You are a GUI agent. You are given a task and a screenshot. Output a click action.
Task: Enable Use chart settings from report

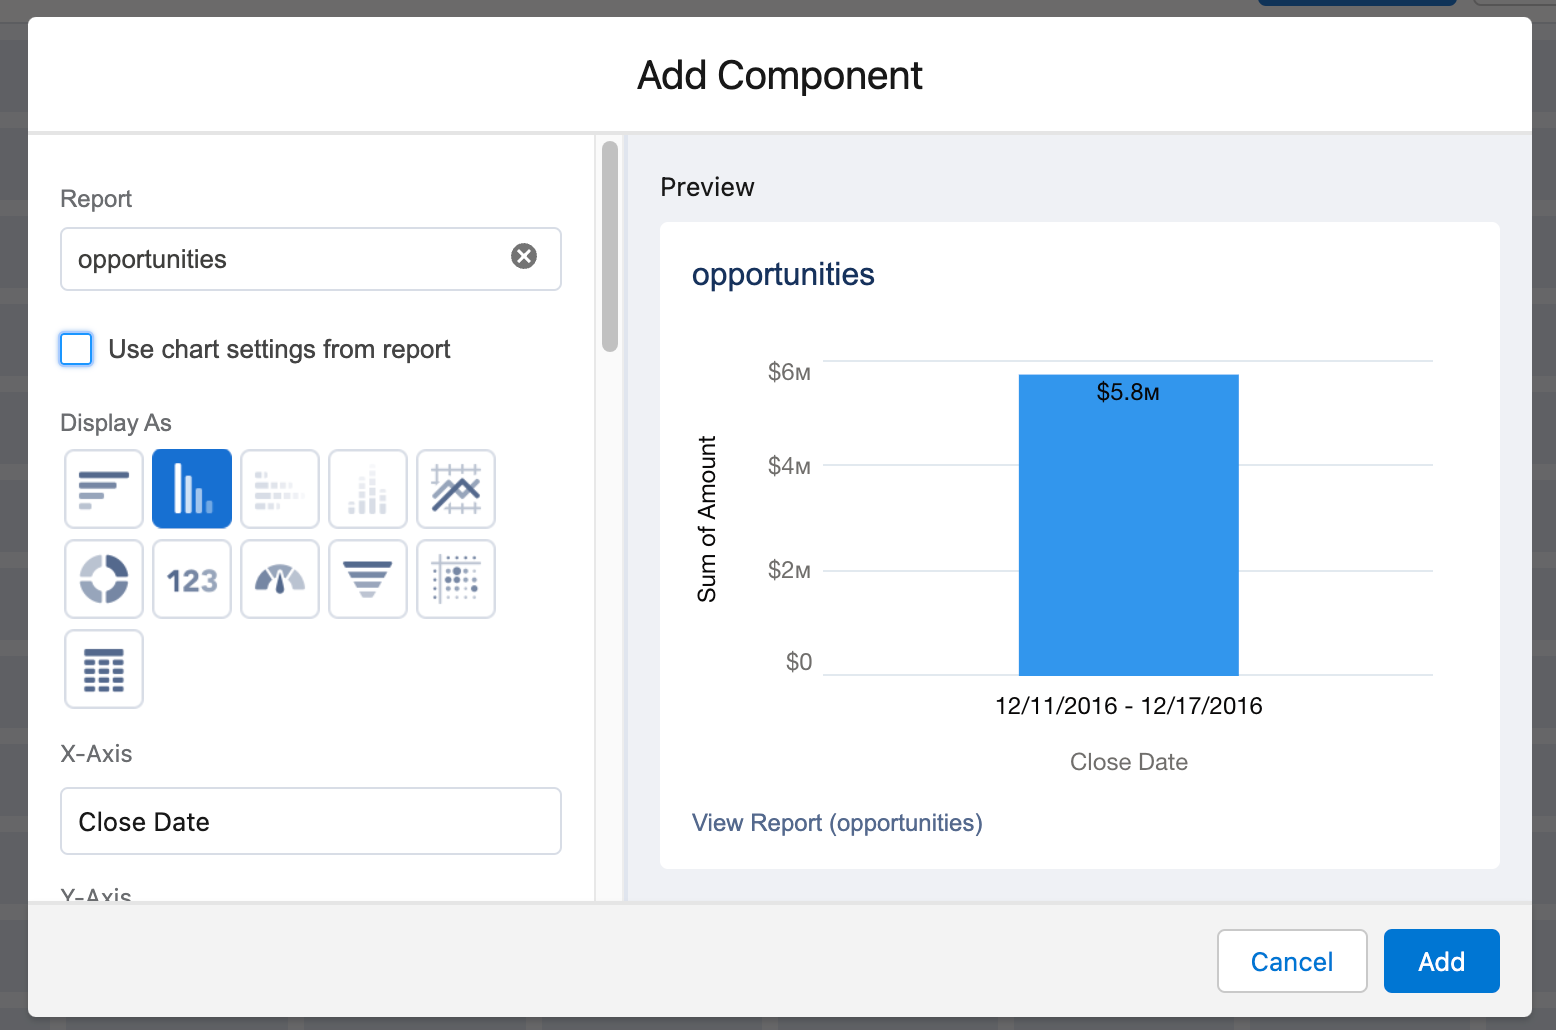coord(77,349)
